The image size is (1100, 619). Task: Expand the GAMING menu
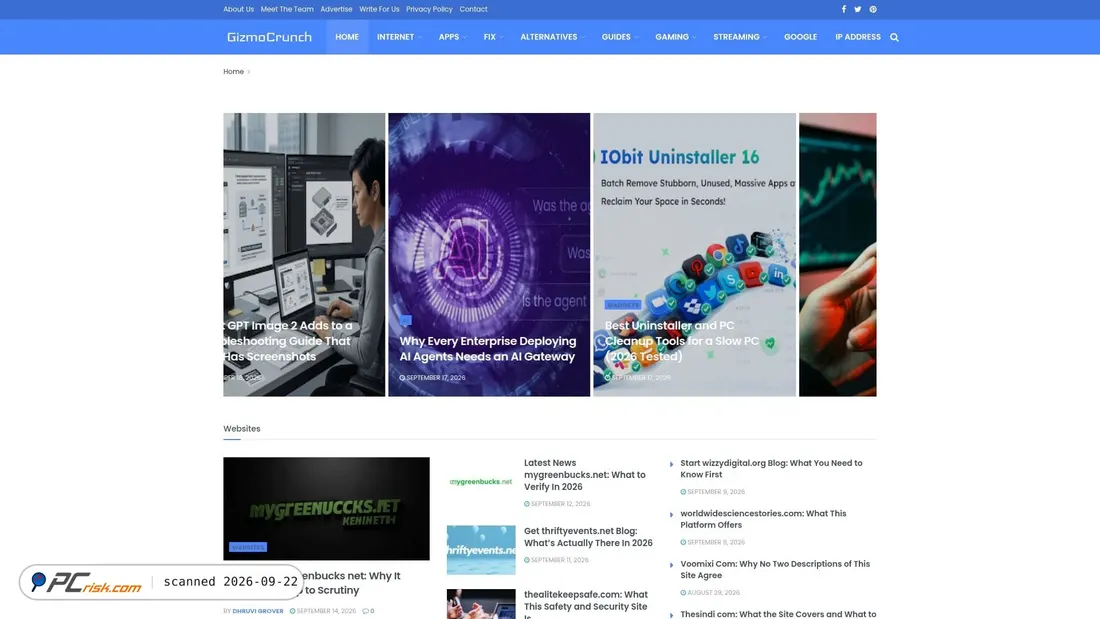coord(675,37)
